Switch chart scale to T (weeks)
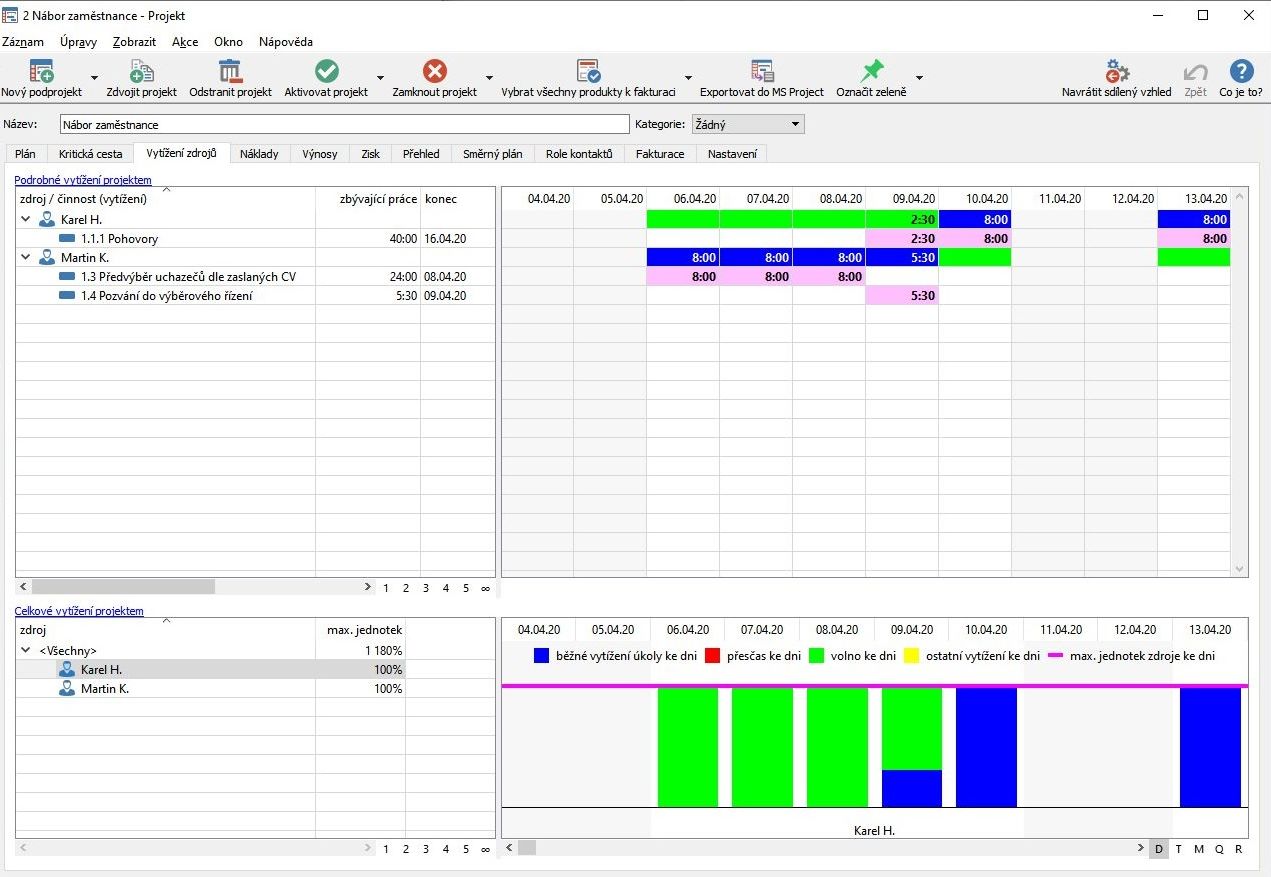Screen dimensions: 1271x877 point(1178,849)
